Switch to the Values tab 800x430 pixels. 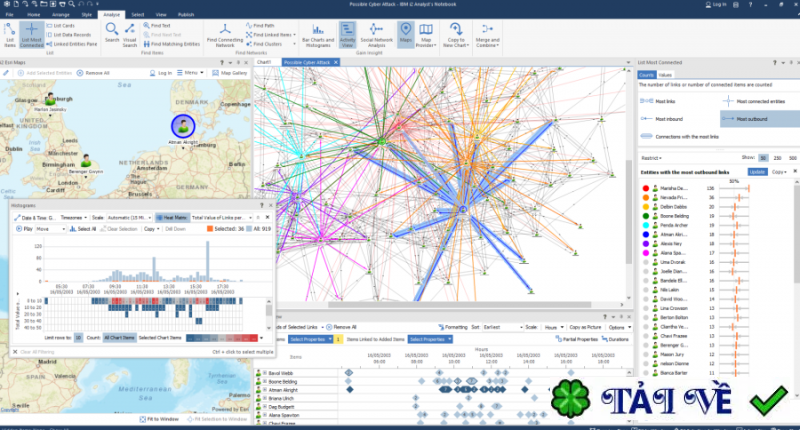(x=665, y=75)
